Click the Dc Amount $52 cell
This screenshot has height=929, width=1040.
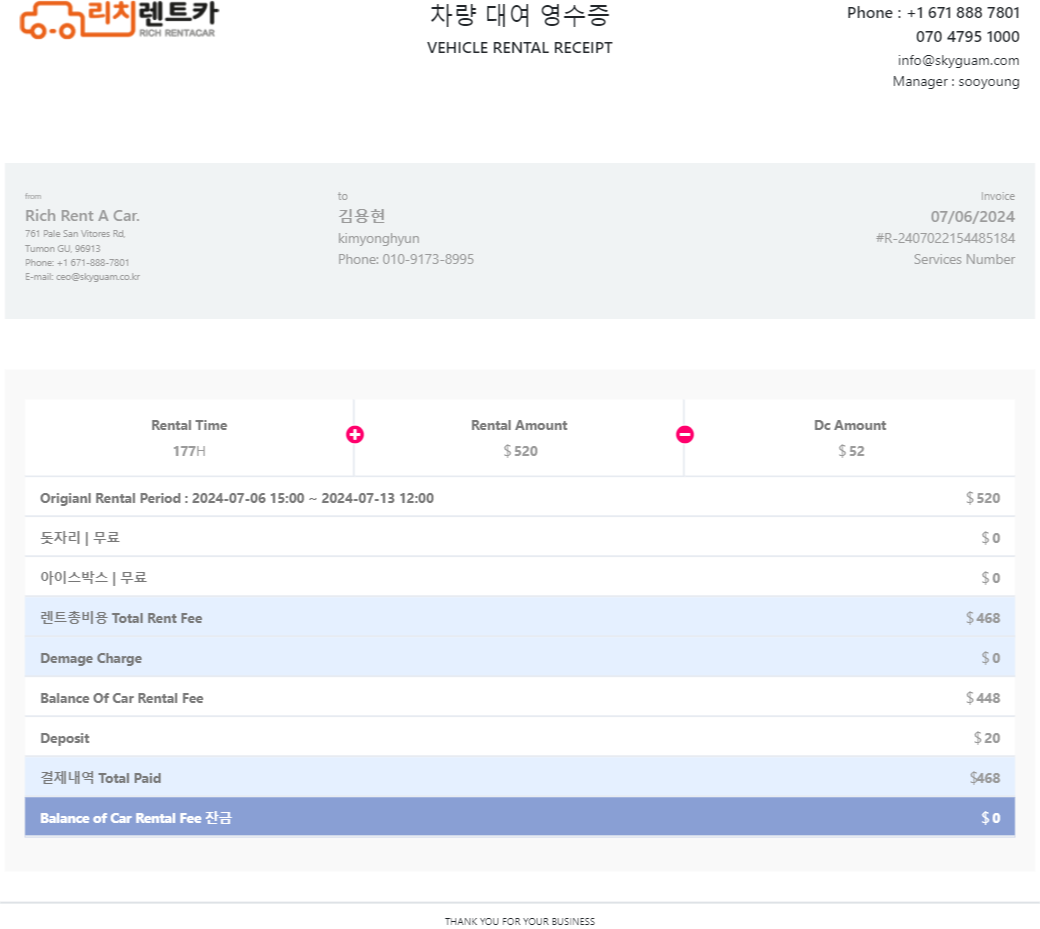(x=850, y=438)
